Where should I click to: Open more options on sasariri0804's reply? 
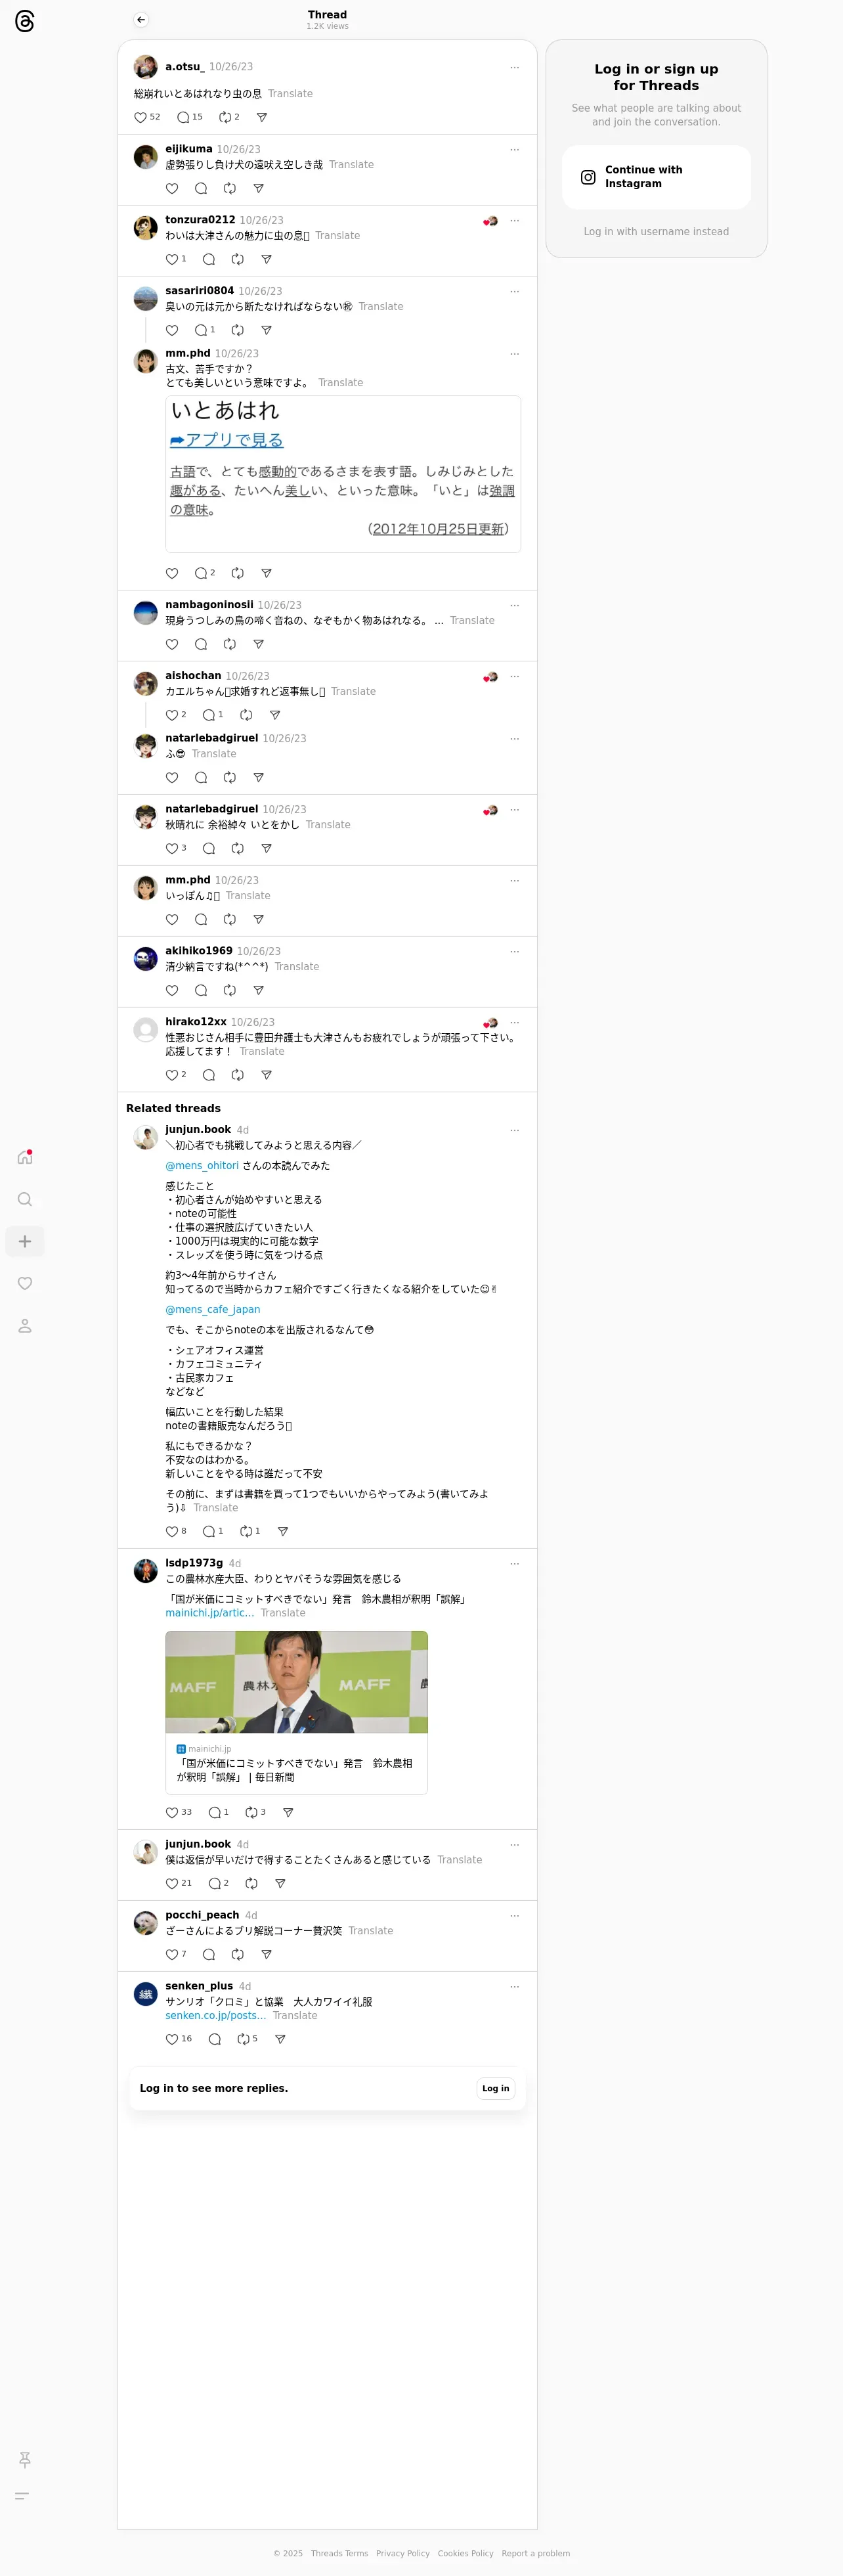point(515,291)
